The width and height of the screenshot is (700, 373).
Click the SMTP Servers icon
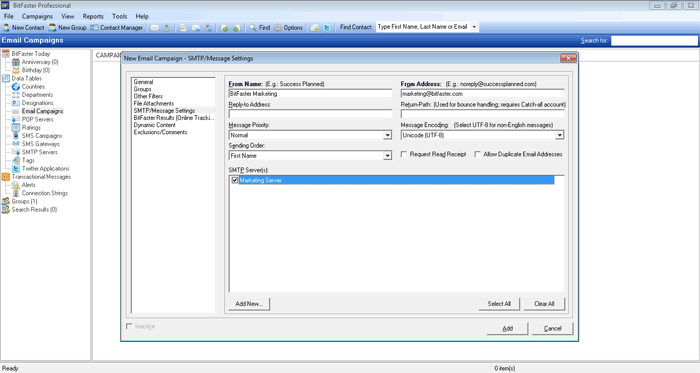click(16, 152)
